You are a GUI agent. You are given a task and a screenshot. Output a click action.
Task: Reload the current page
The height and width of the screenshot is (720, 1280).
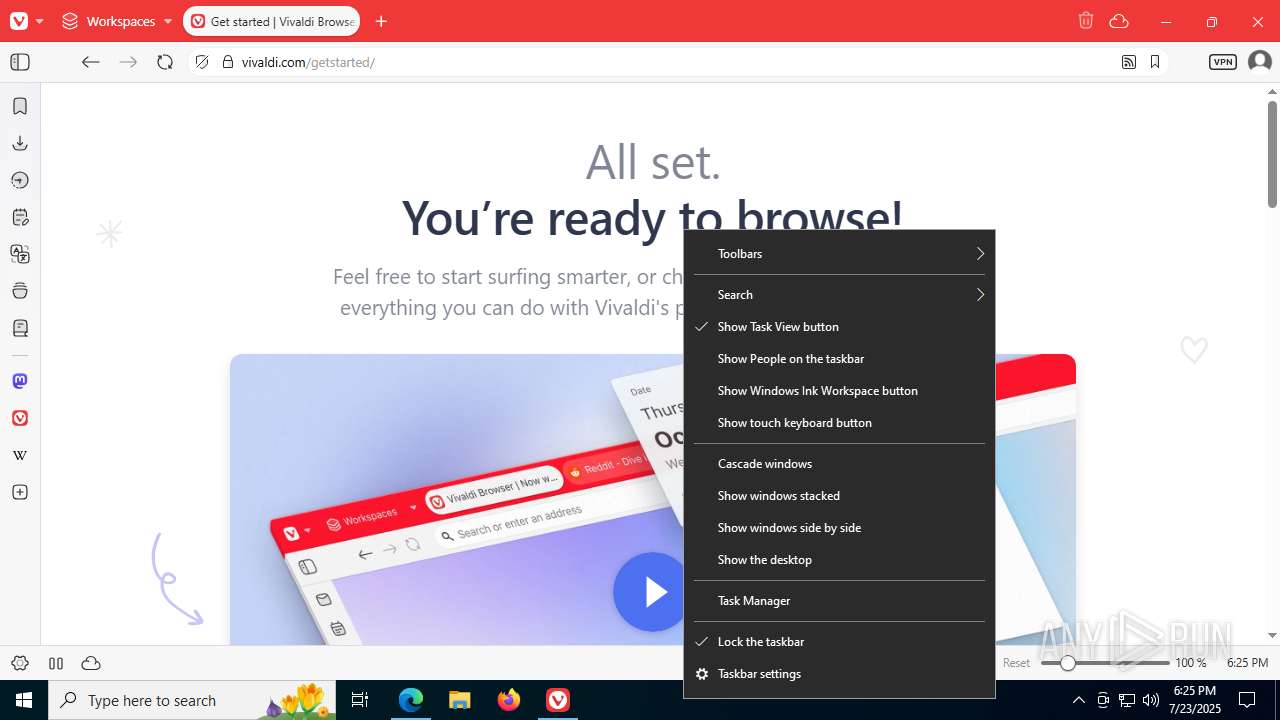coord(165,62)
